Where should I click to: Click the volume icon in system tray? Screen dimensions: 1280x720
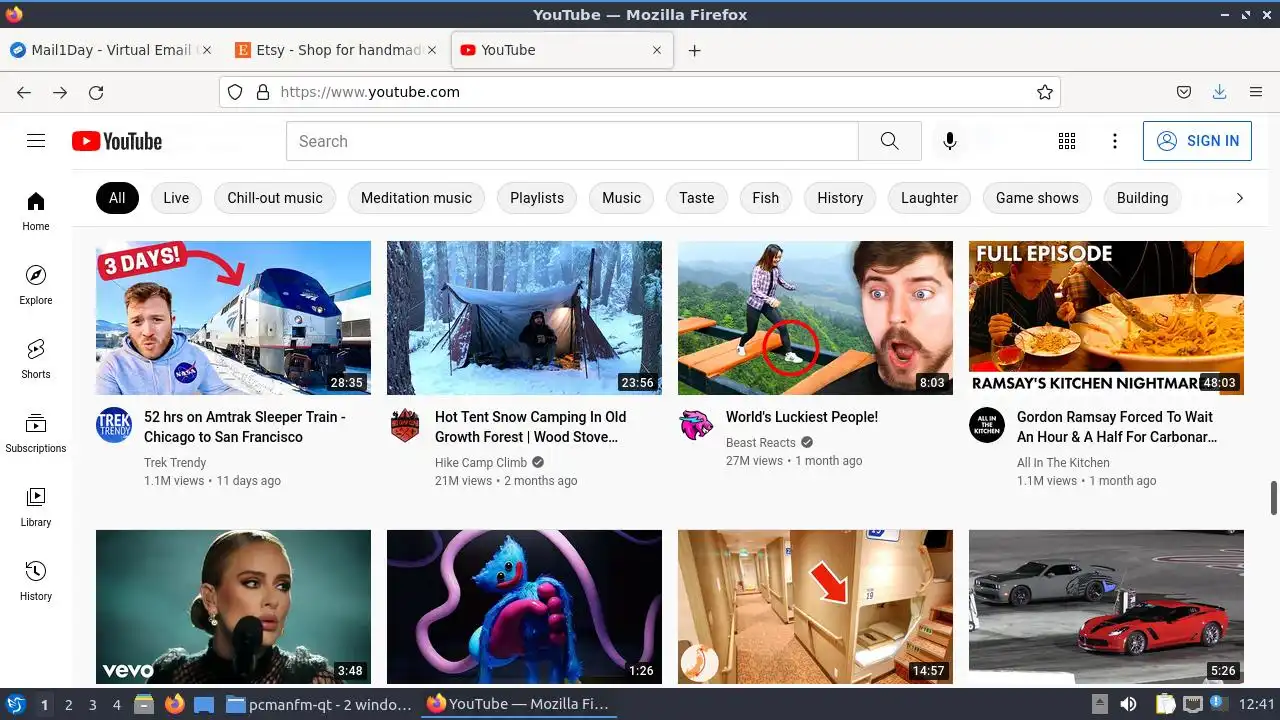[1128, 705]
